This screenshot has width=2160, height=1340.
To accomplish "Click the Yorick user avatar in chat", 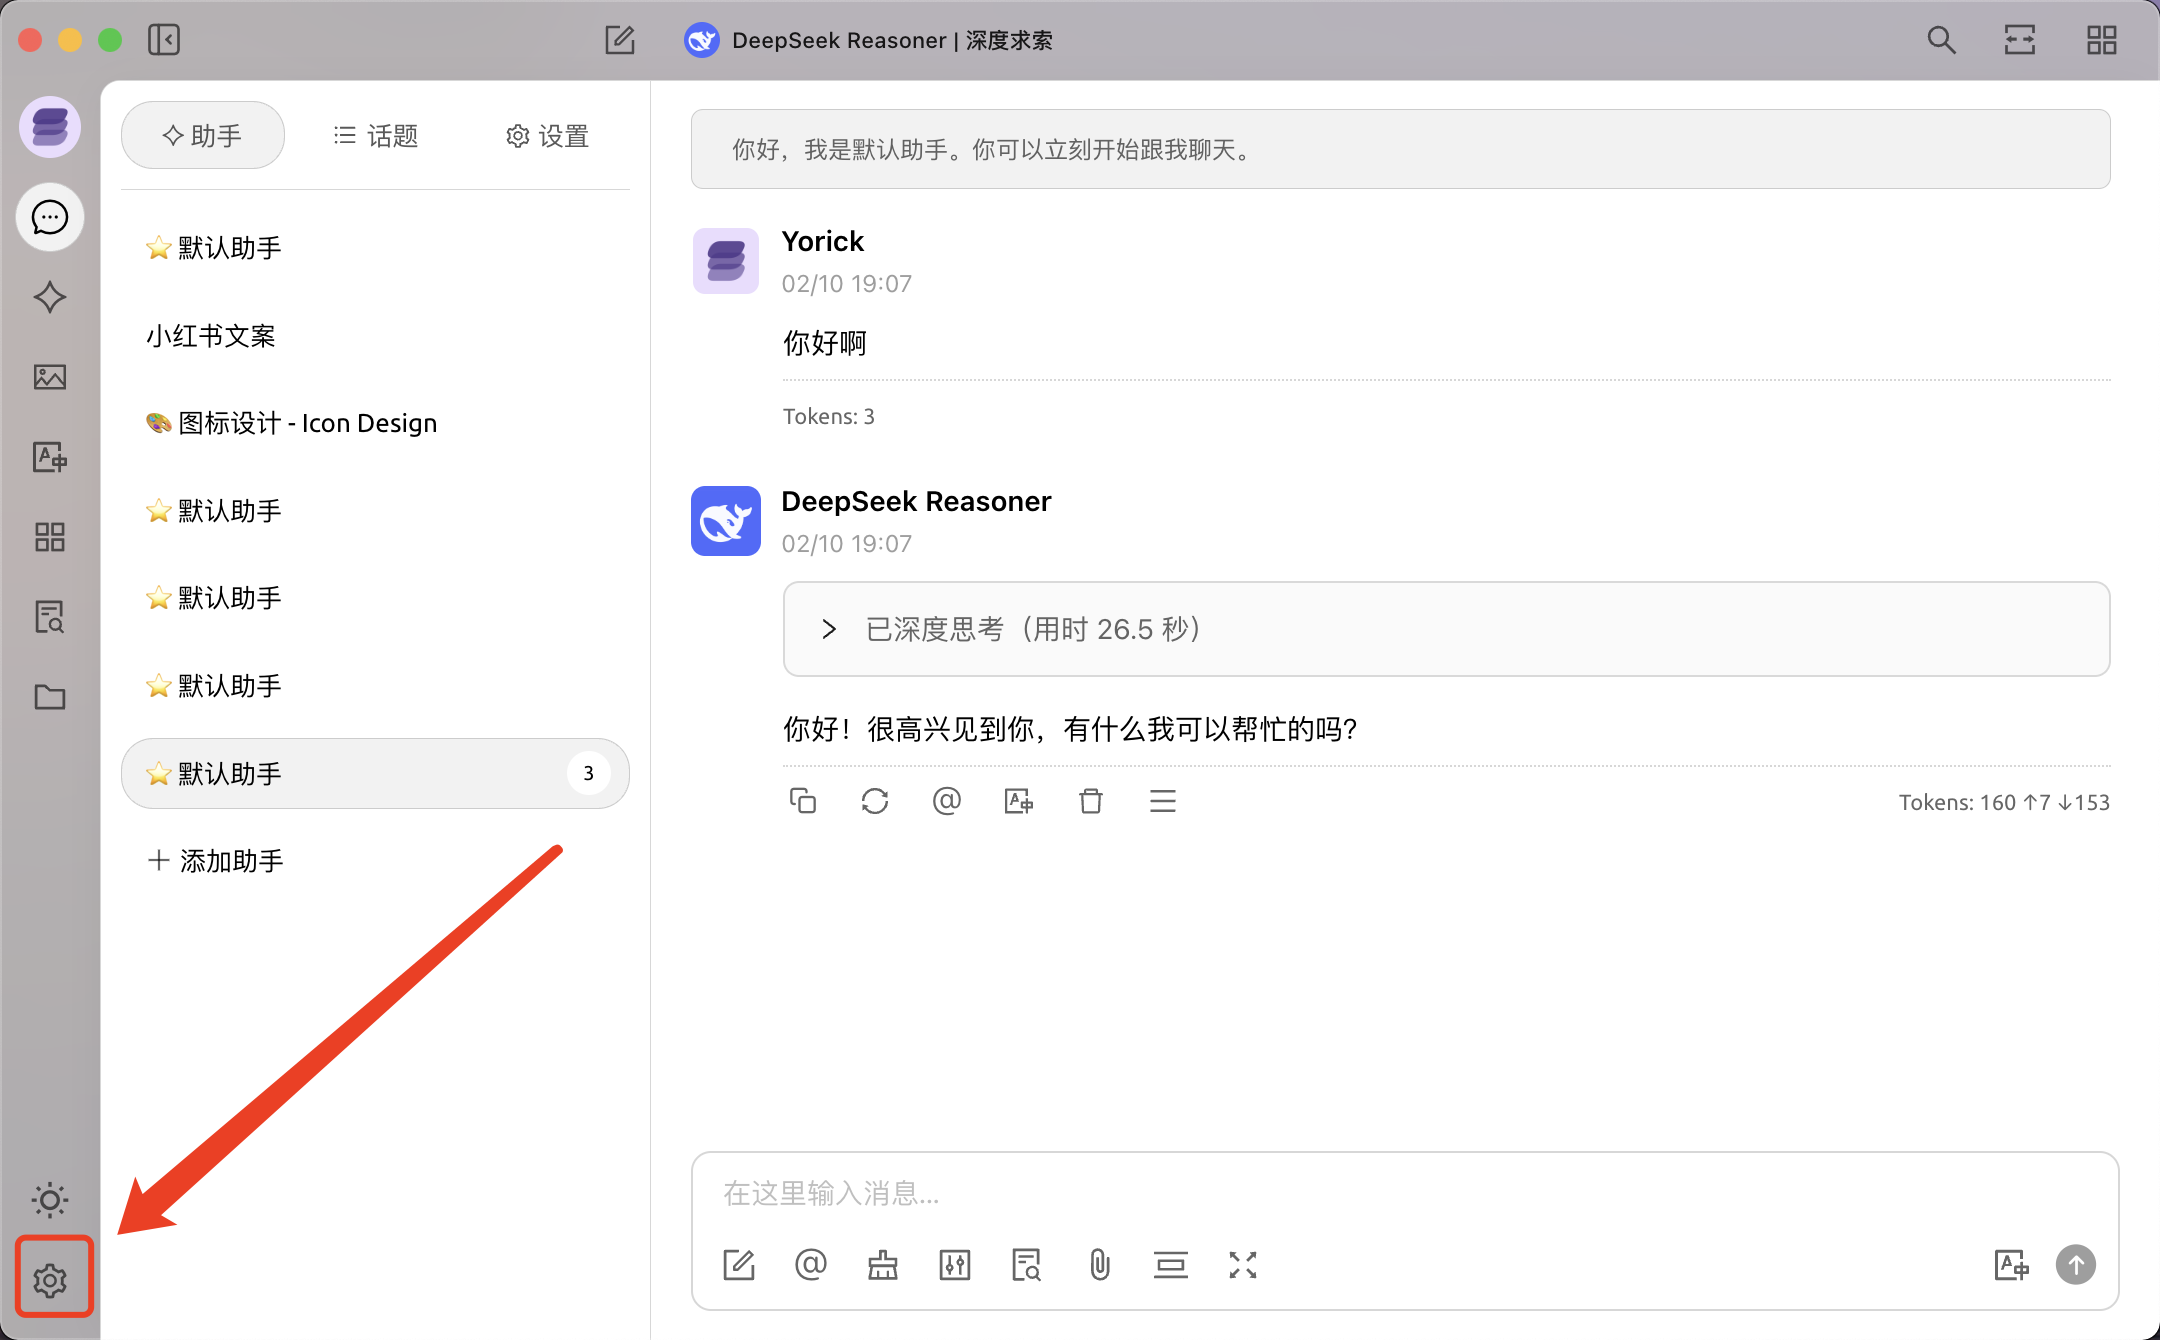I will pyautogui.click(x=726, y=261).
